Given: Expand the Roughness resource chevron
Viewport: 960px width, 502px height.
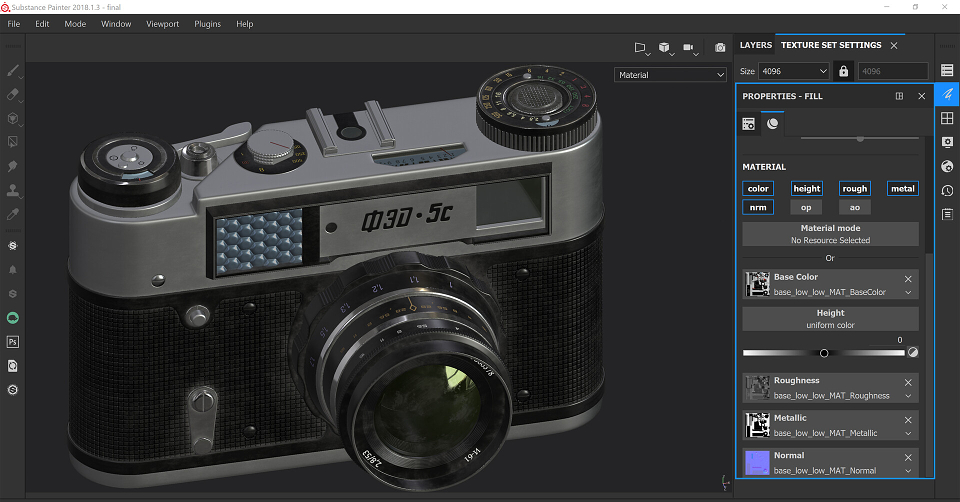Looking at the screenshot, I should 908,396.
